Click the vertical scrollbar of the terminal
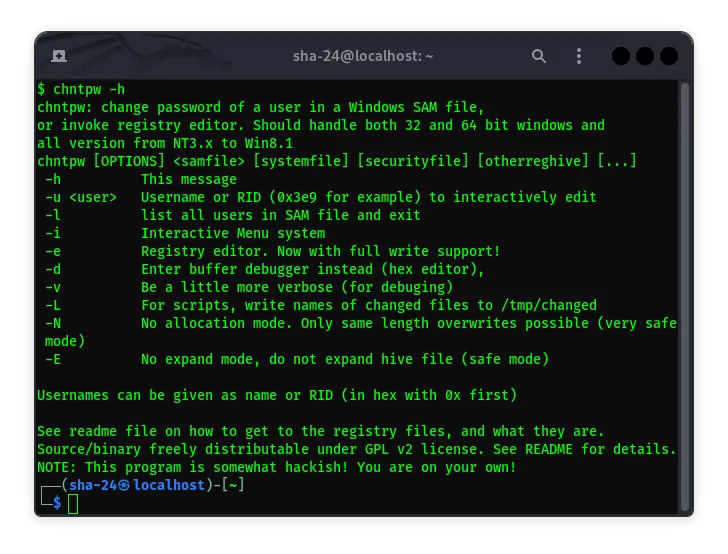Screen dimensions: 728x554 point(684,290)
